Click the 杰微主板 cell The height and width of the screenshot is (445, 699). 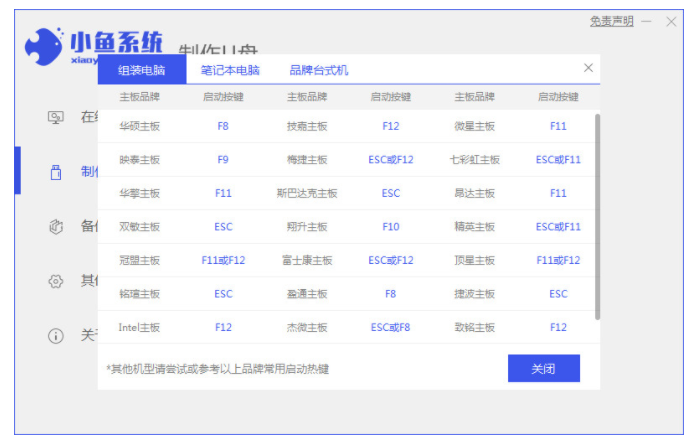(x=307, y=327)
